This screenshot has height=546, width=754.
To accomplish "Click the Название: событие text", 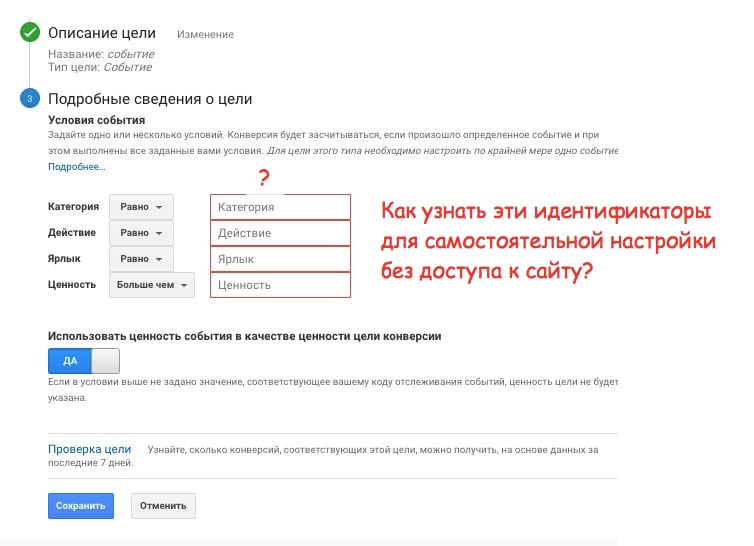I will pos(101,54).
